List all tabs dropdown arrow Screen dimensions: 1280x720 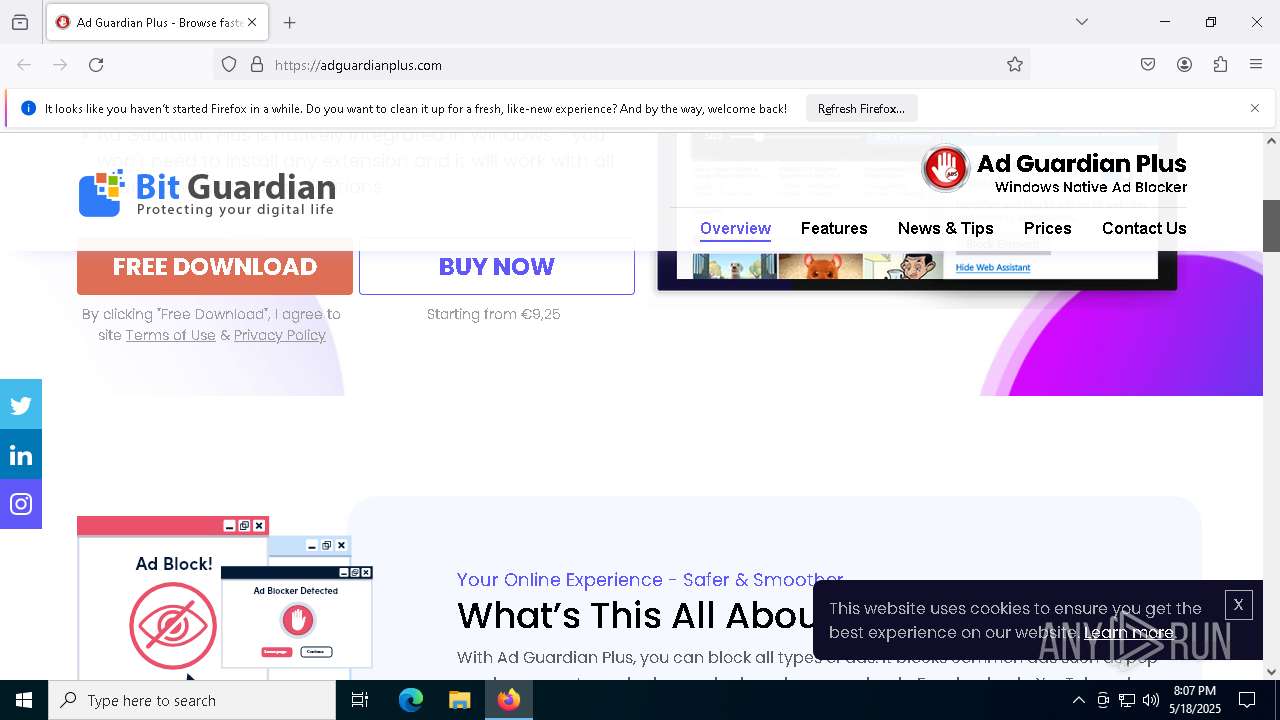pos(1082,22)
